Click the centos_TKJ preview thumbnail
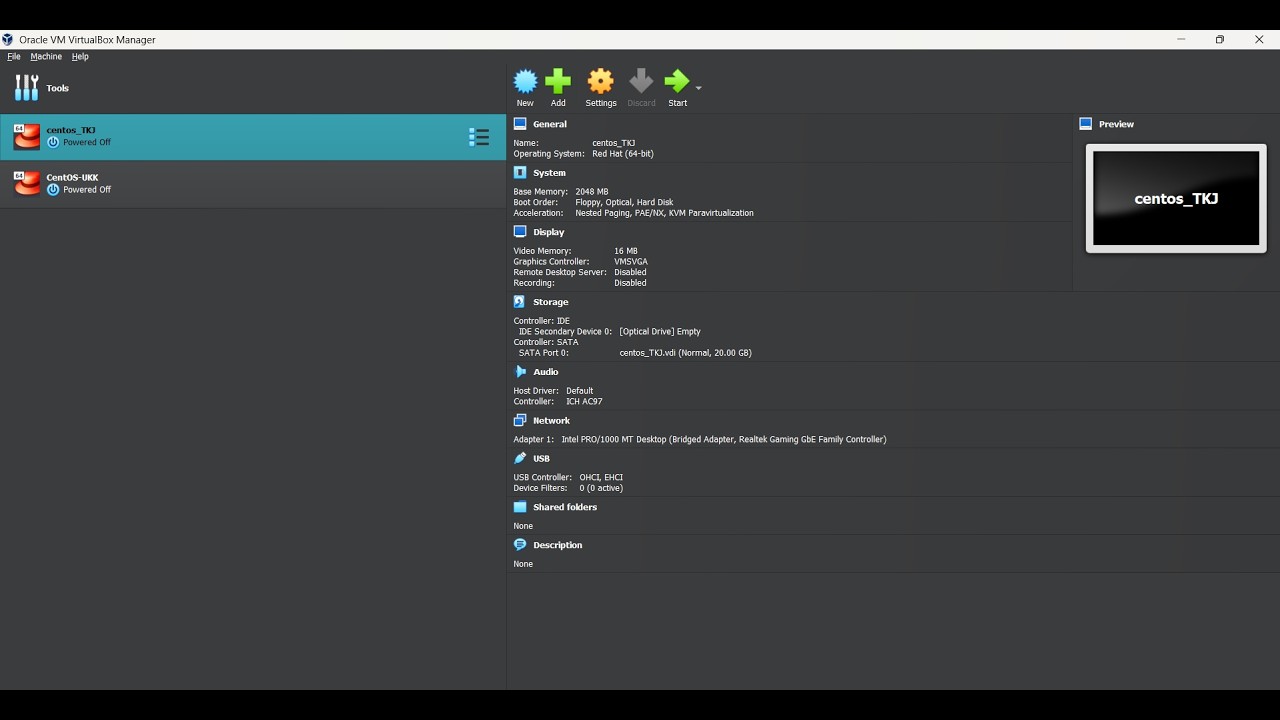The width and height of the screenshot is (1280, 720). point(1176,198)
